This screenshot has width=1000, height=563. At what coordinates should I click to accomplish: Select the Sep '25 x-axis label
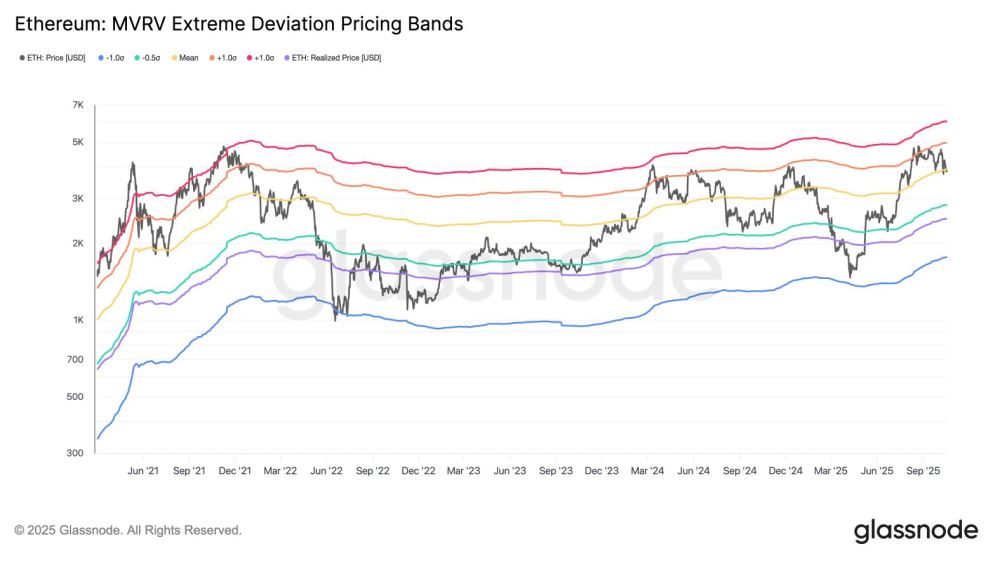click(925, 470)
